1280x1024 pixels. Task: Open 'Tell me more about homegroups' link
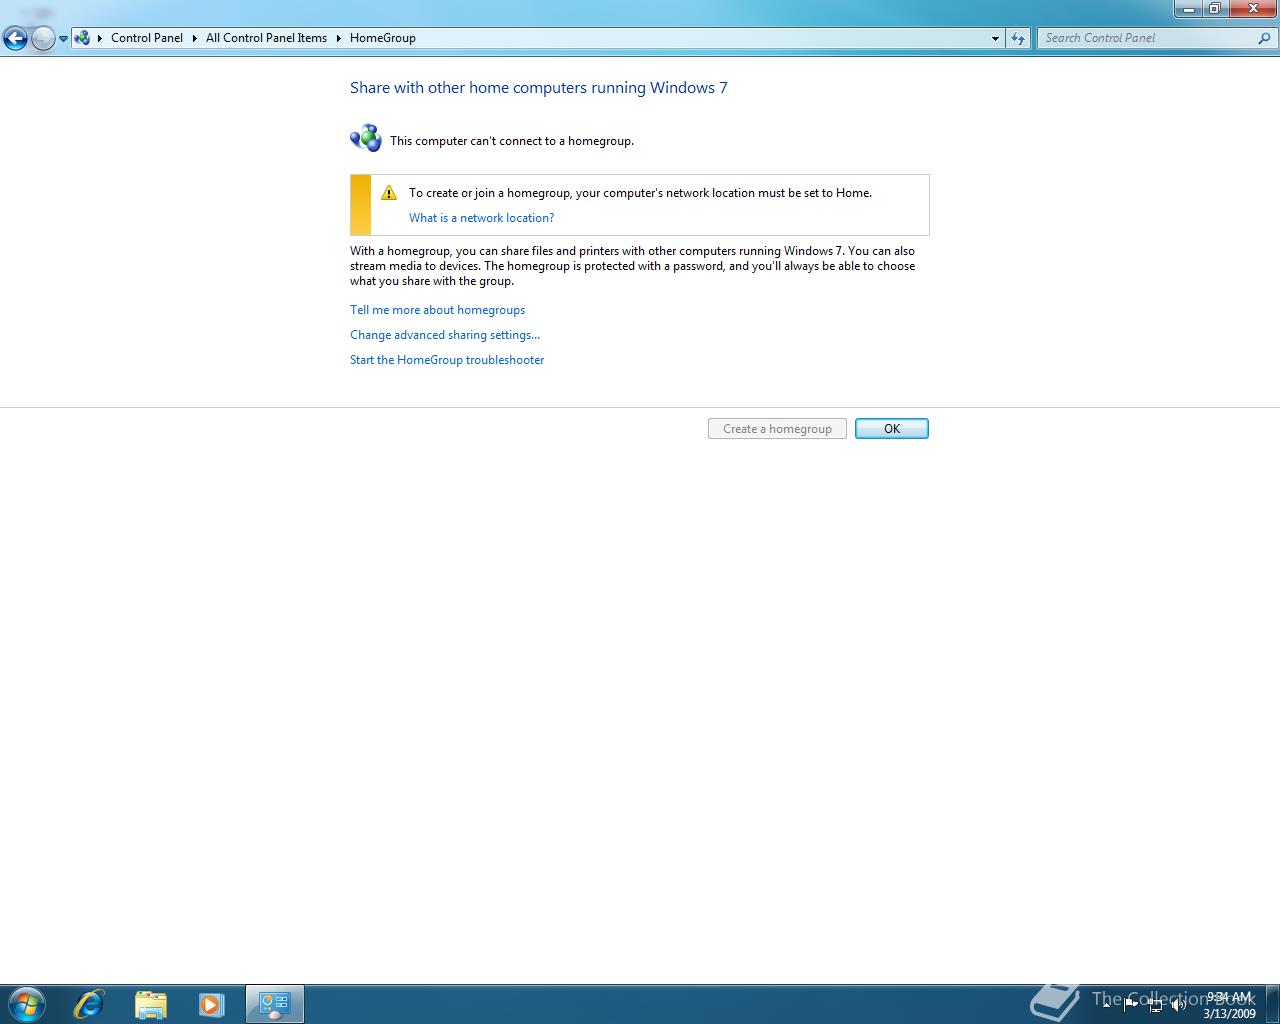(437, 310)
